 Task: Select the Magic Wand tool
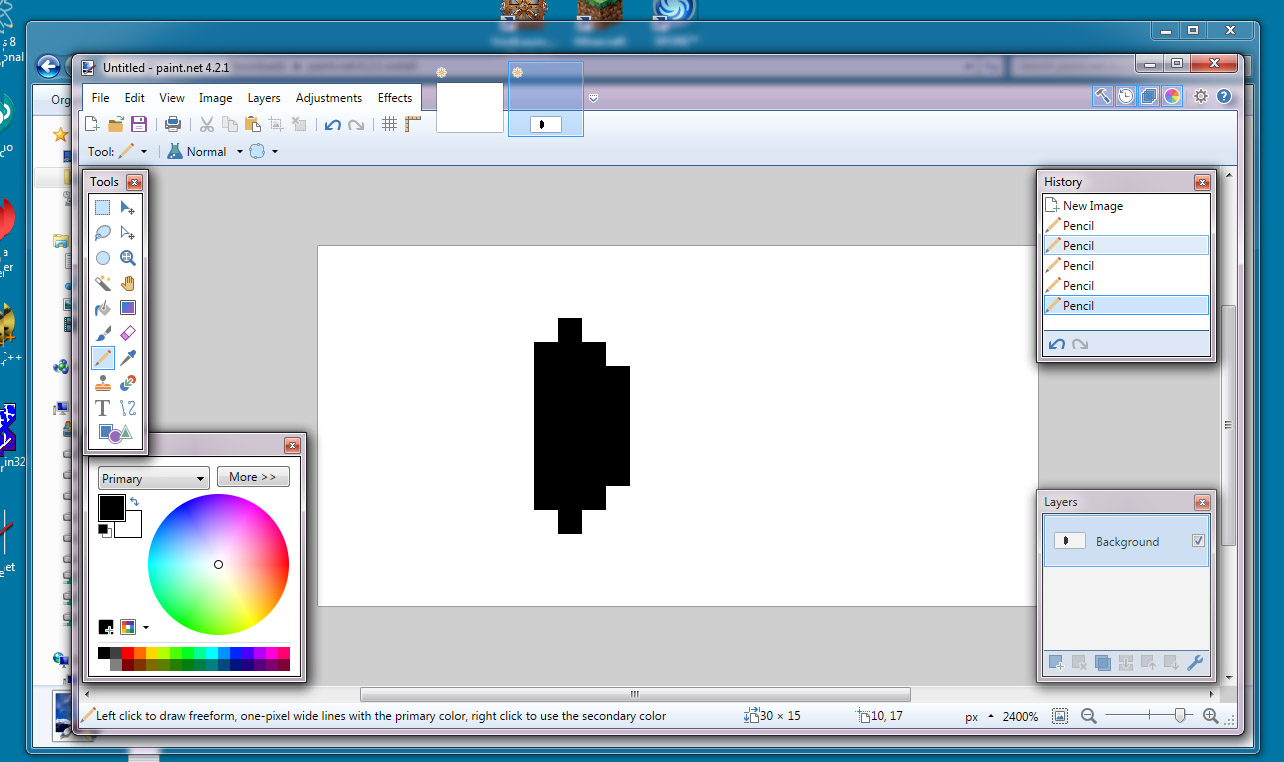tap(102, 282)
